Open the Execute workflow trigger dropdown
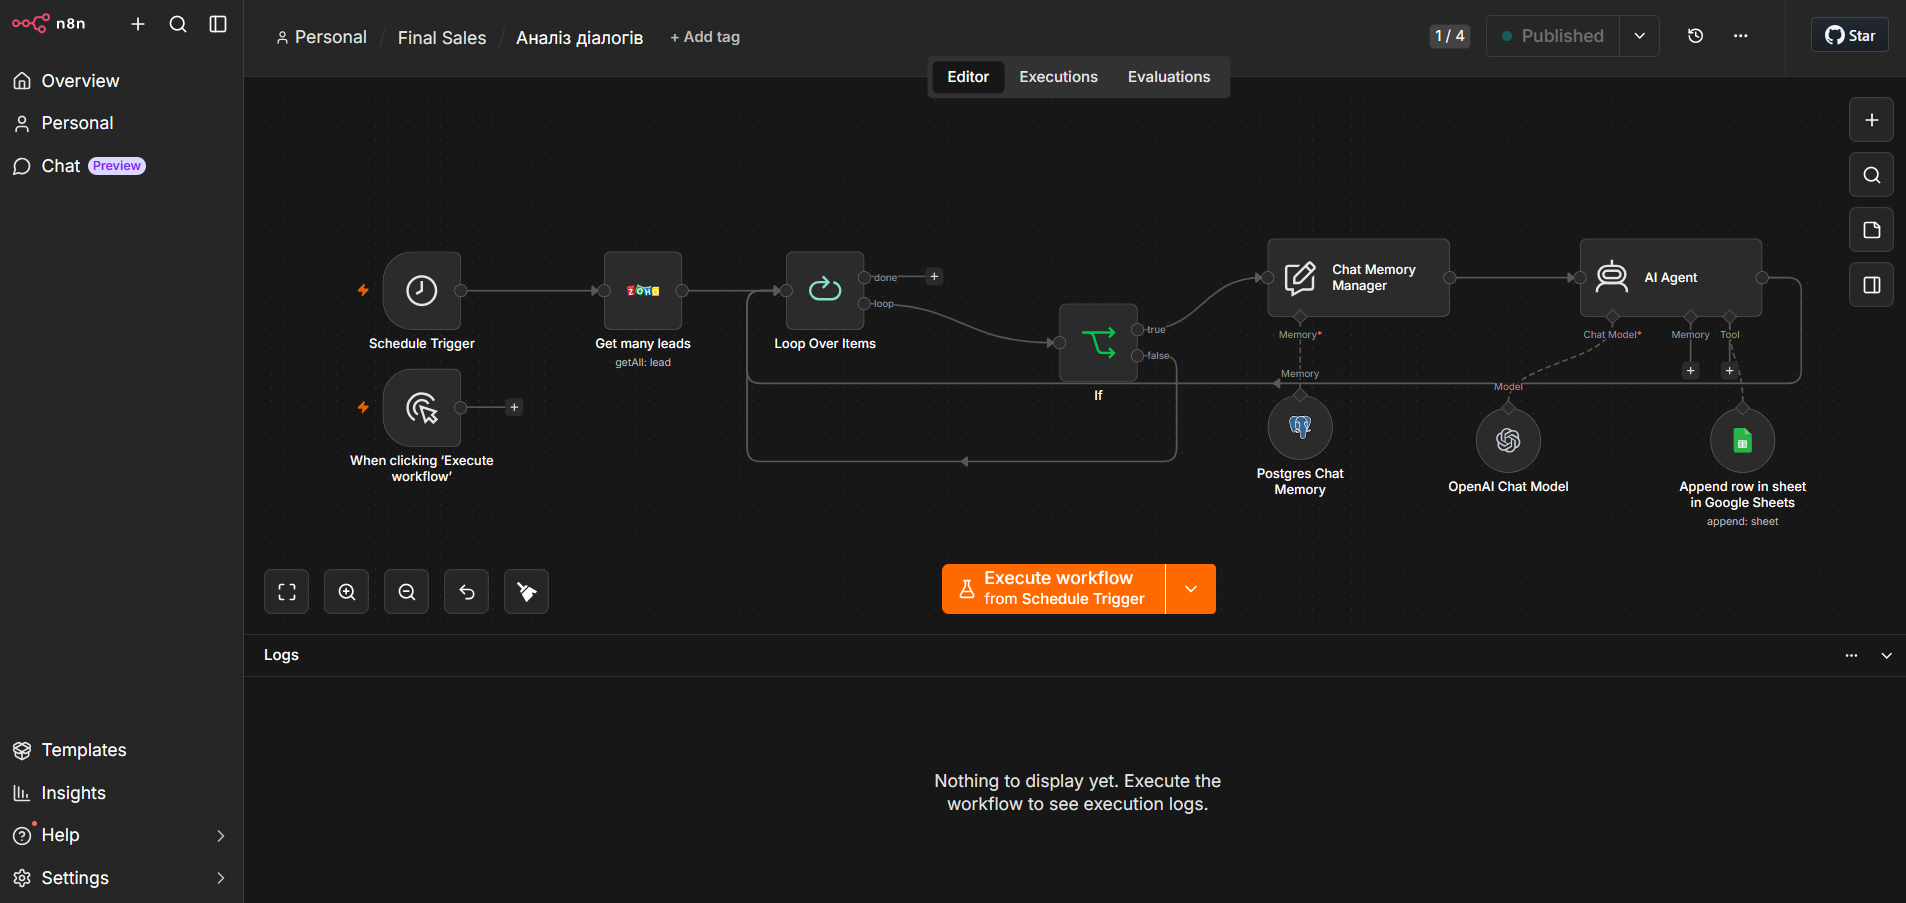 tap(1191, 589)
